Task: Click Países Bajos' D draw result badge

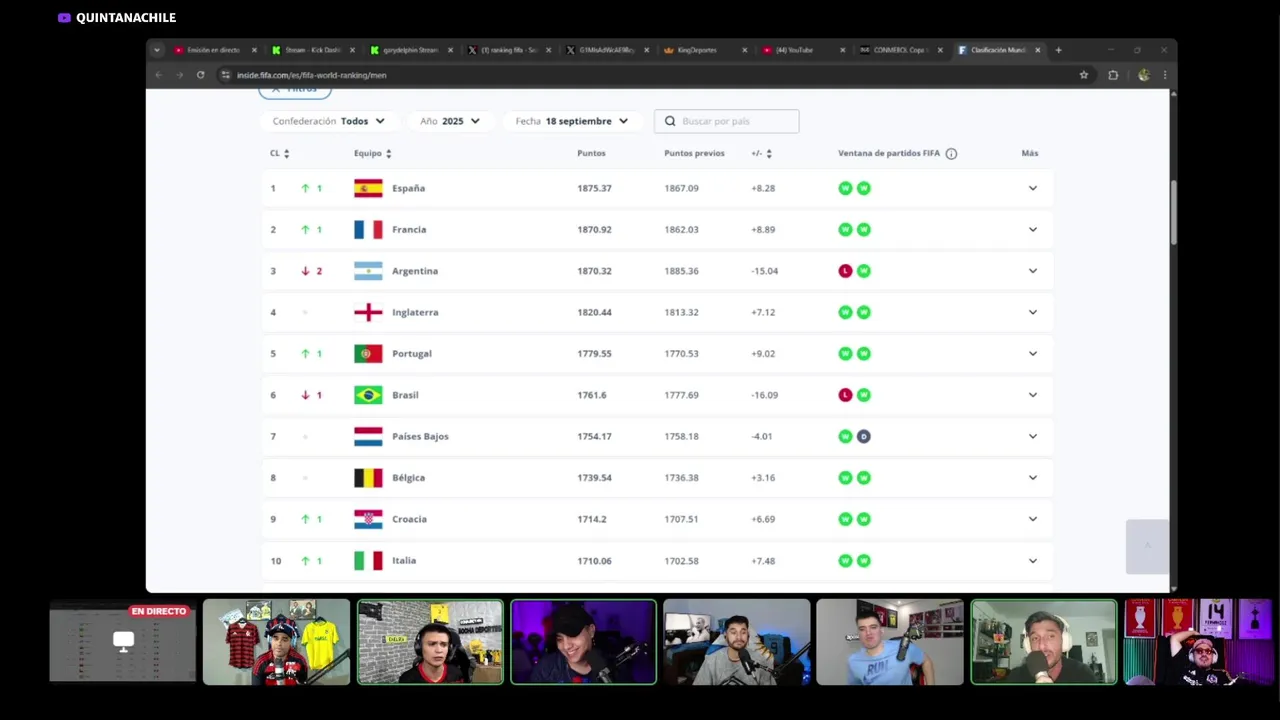Action: click(864, 436)
